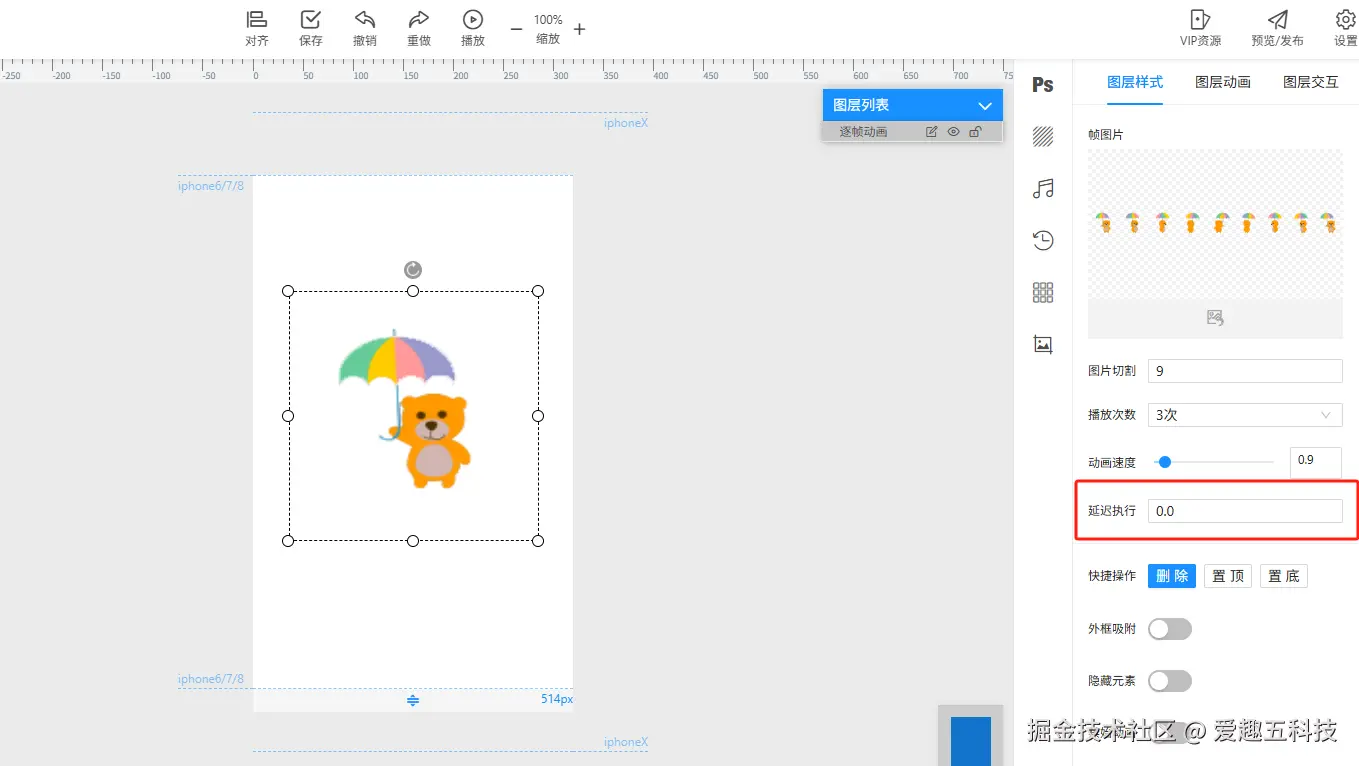This screenshot has width=1359, height=766.
Task: Select the 逐帧动画 layer row
Action: coord(912,132)
